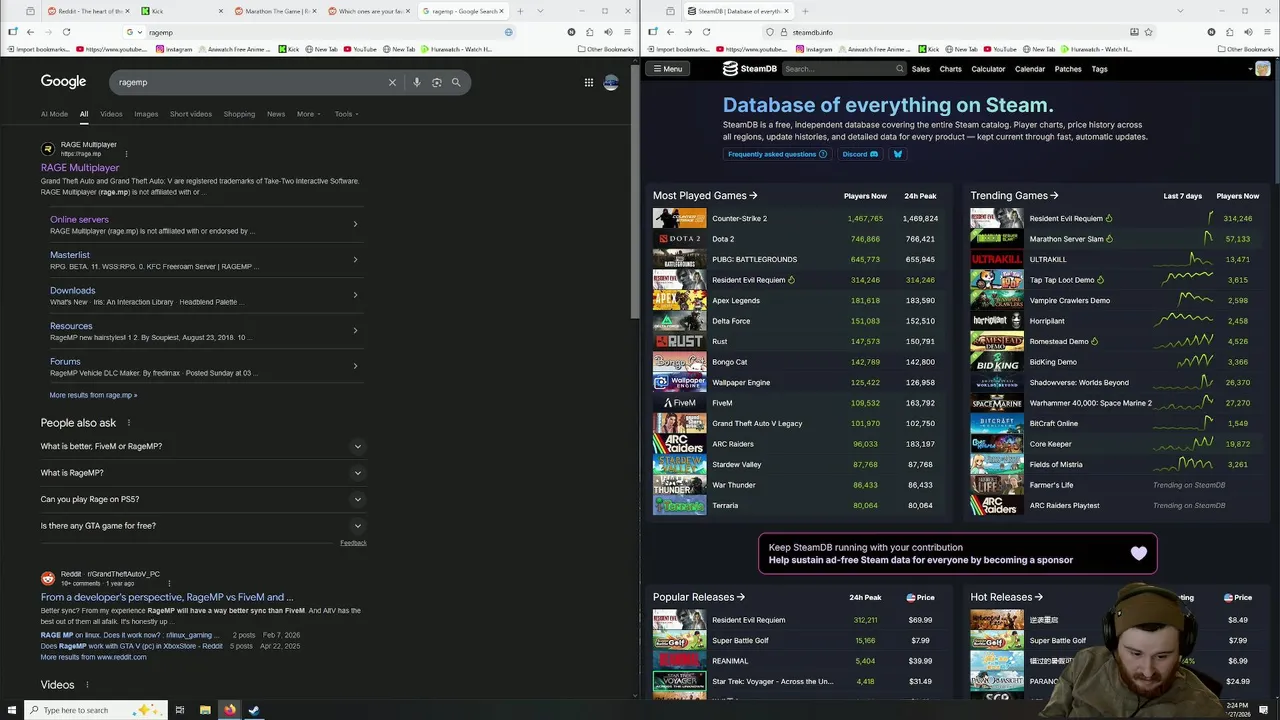Open the Sales item in SteamDB nav
This screenshot has height=720, width=1280.
[x=920, y=69]
